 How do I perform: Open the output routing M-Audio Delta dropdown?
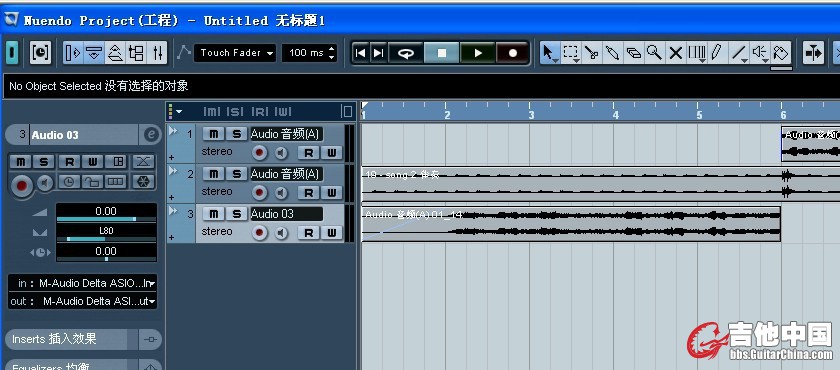82,301
